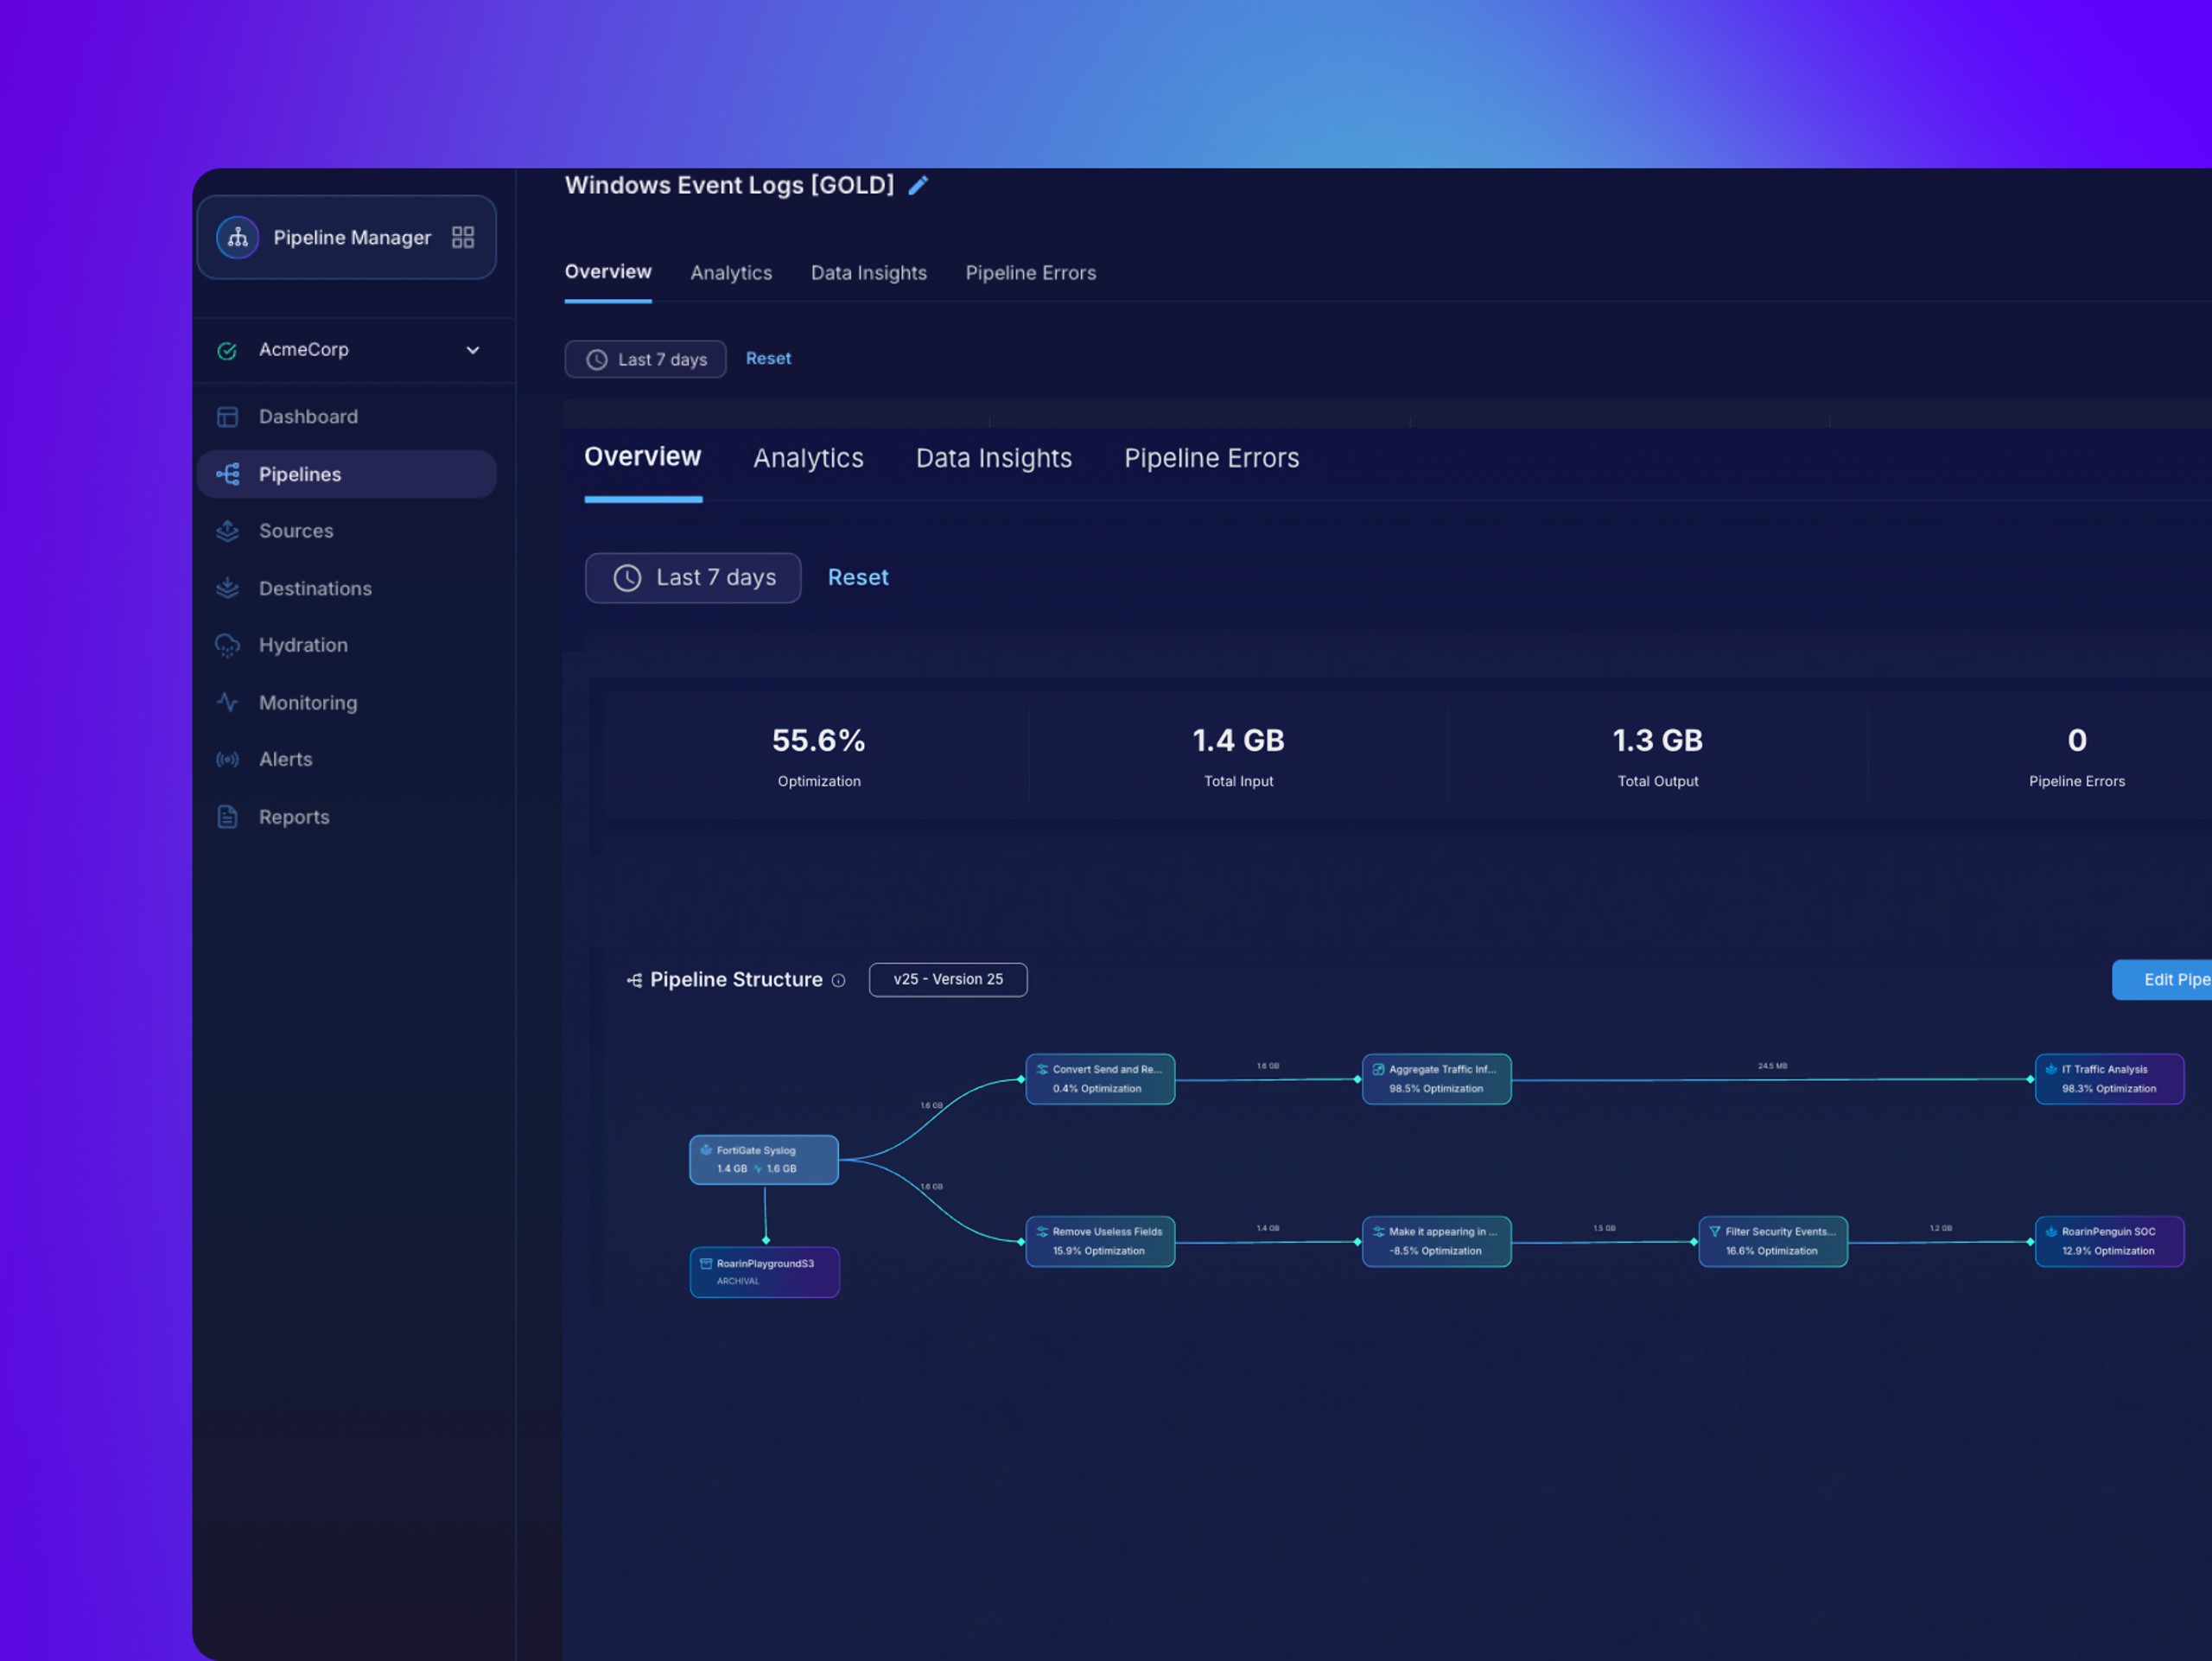Switch to the large Pipeline Errors tab
Image resolution: width=2212 pixels, height=1661 pixels.
point(1211,458)
